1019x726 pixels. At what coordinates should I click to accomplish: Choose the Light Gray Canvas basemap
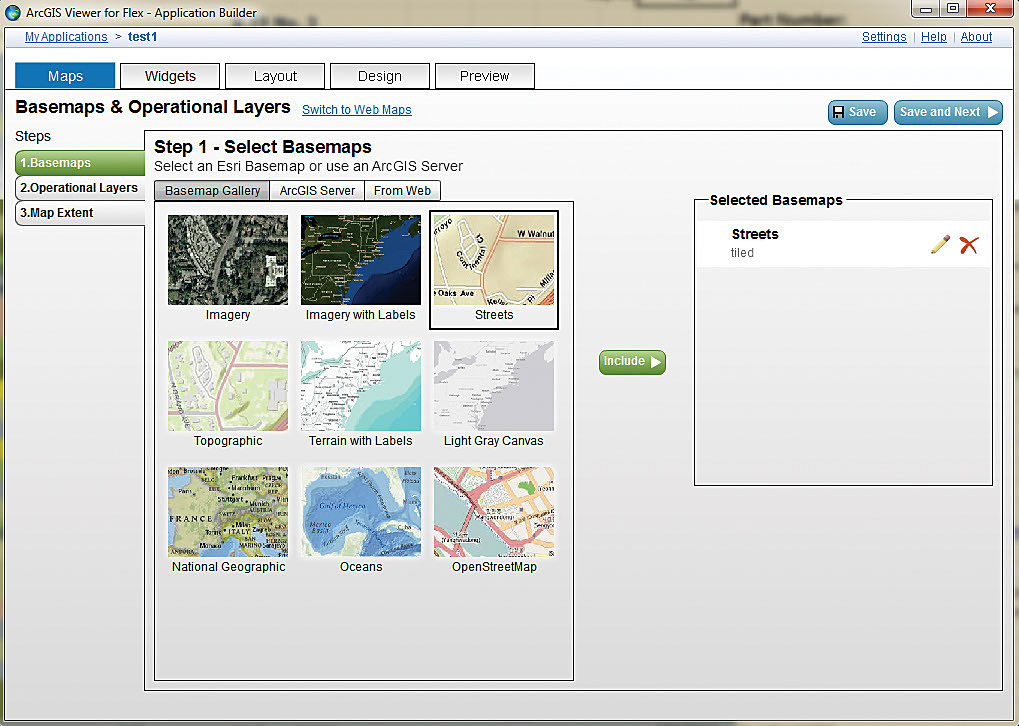click(493, 386)
